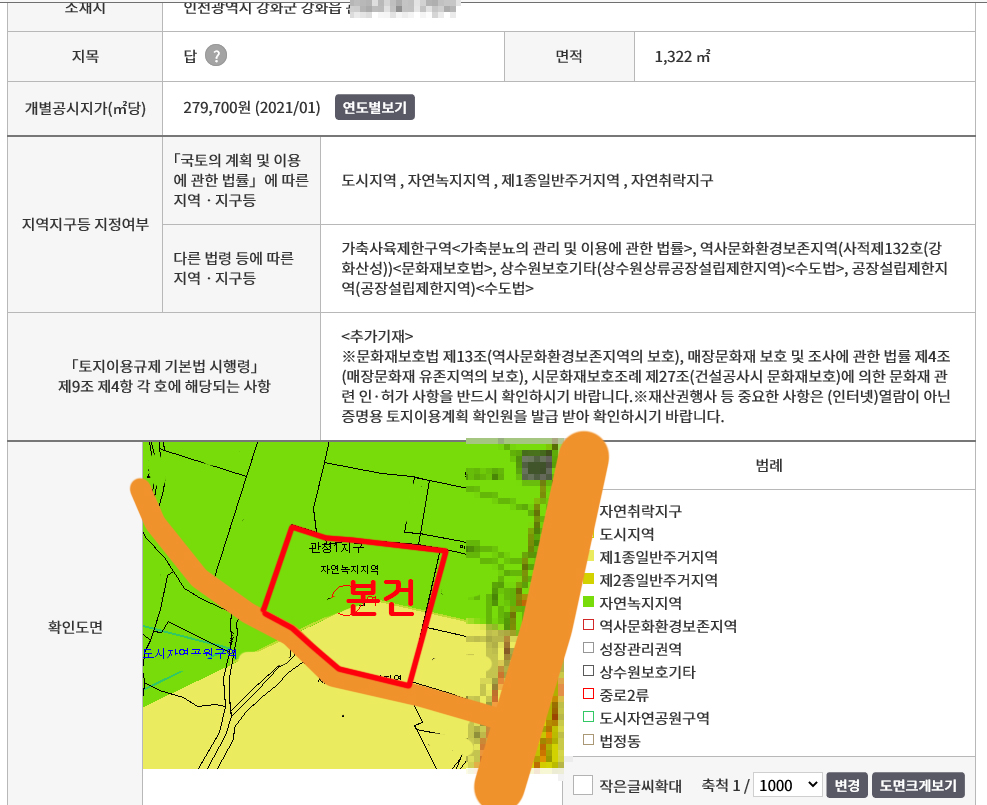Click the red 역사문화환경보존지역 legend box icon
The image size is (987, 805).
point(590,626)
